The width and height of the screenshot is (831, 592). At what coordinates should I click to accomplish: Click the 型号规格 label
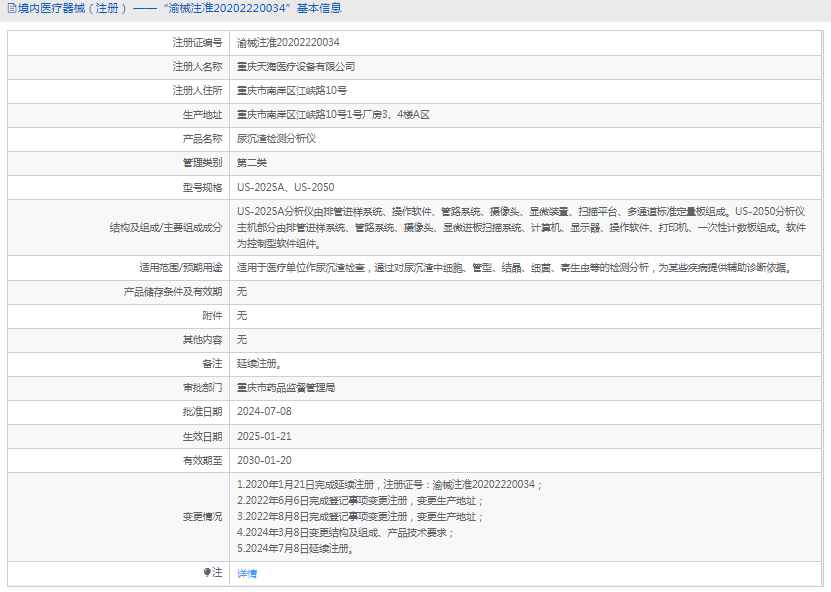click(x=202, y=188)
